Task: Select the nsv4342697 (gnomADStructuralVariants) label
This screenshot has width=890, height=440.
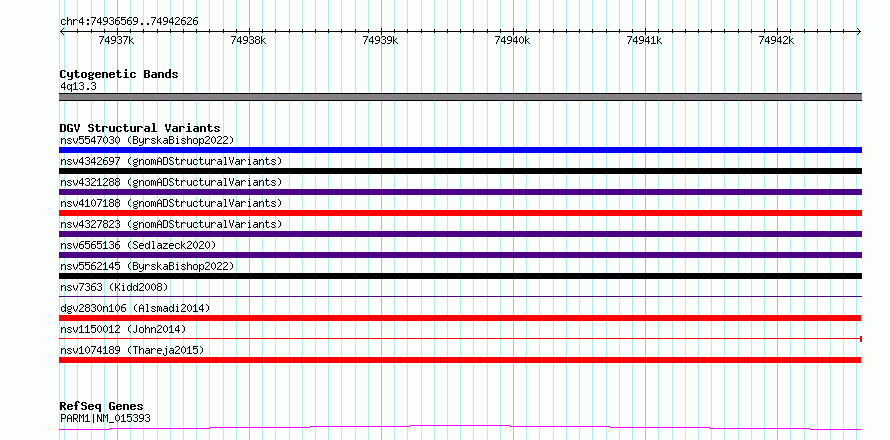Action: point(171,161)
